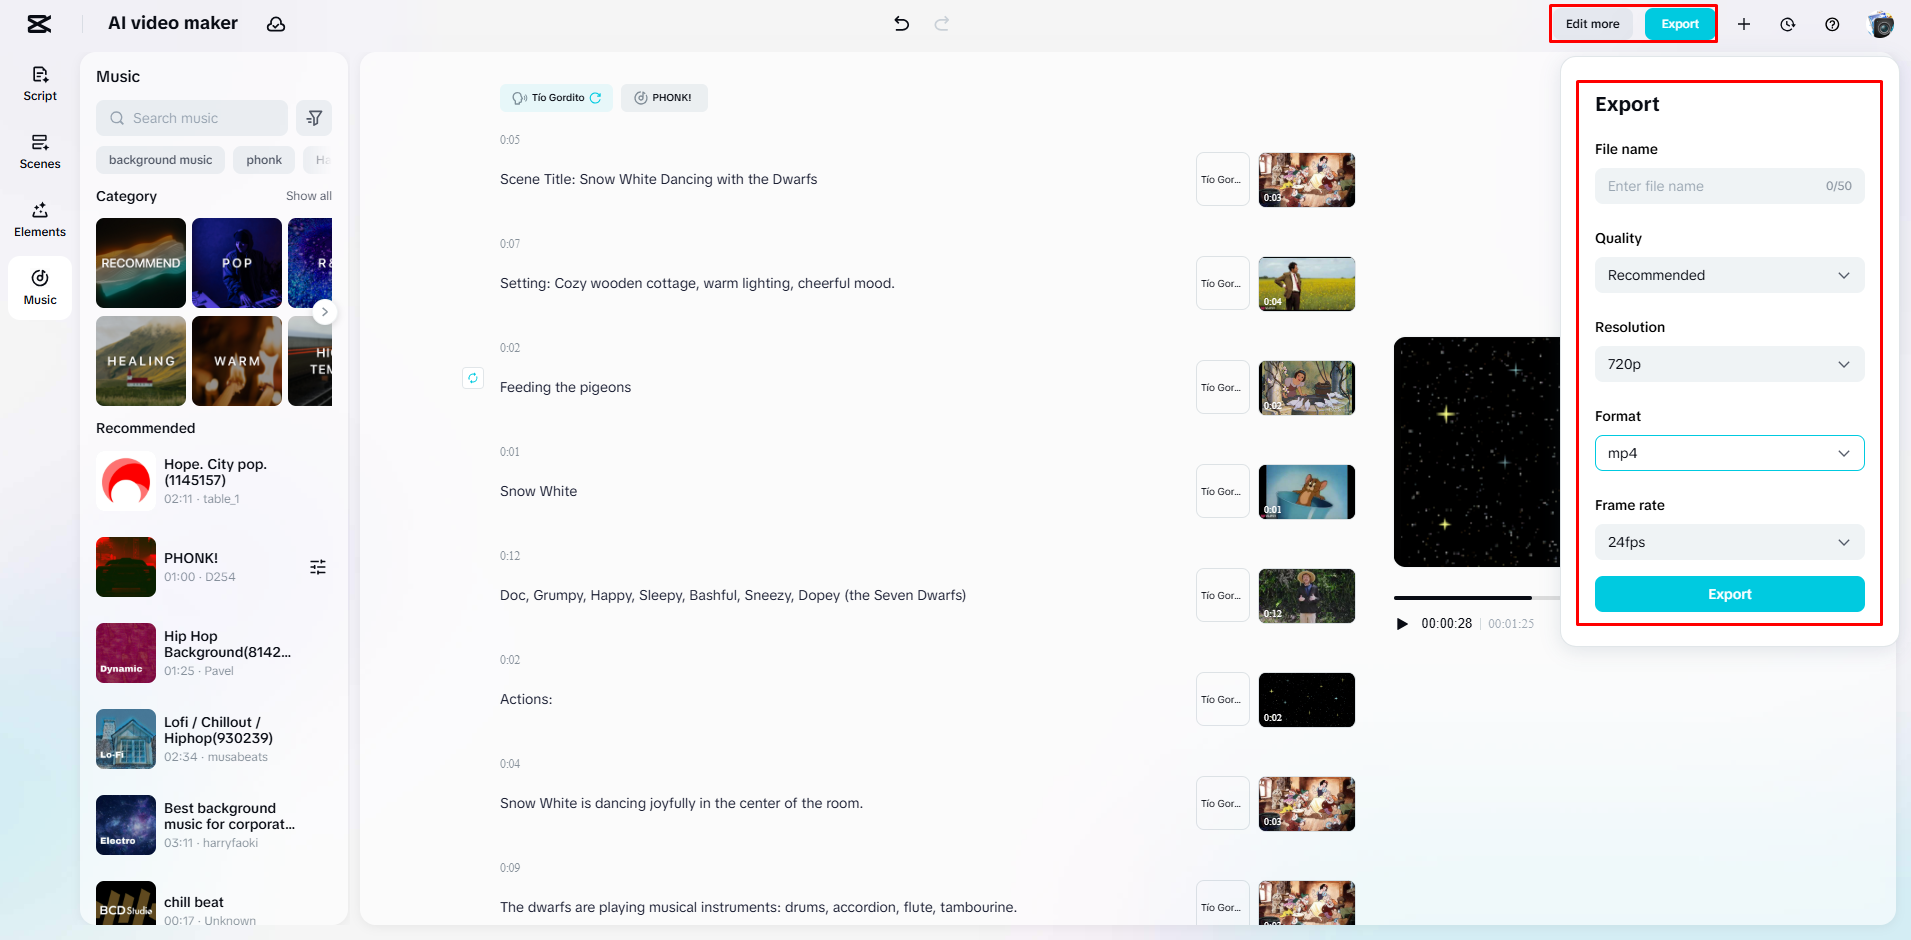Open the help question mark icon
Image resolution: width=1911 pixels, height=940 pixels.
click(x=1832, y=24)
